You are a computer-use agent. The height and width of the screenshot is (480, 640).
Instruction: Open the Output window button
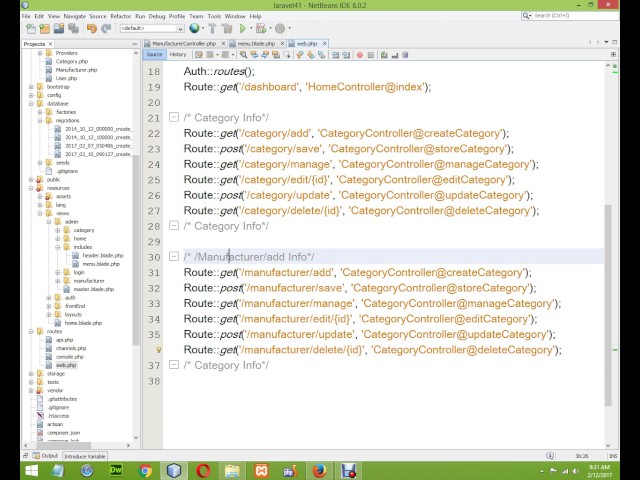pos(45,456)
